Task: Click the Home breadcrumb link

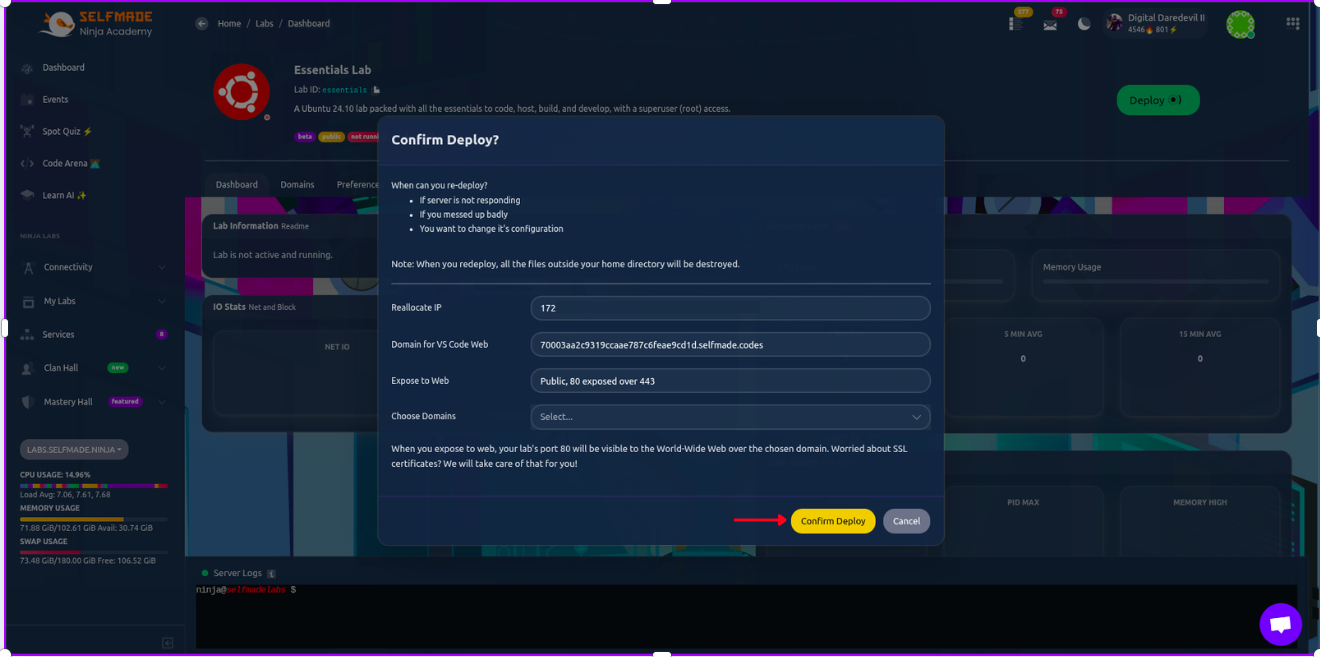Action: (229, 24)
